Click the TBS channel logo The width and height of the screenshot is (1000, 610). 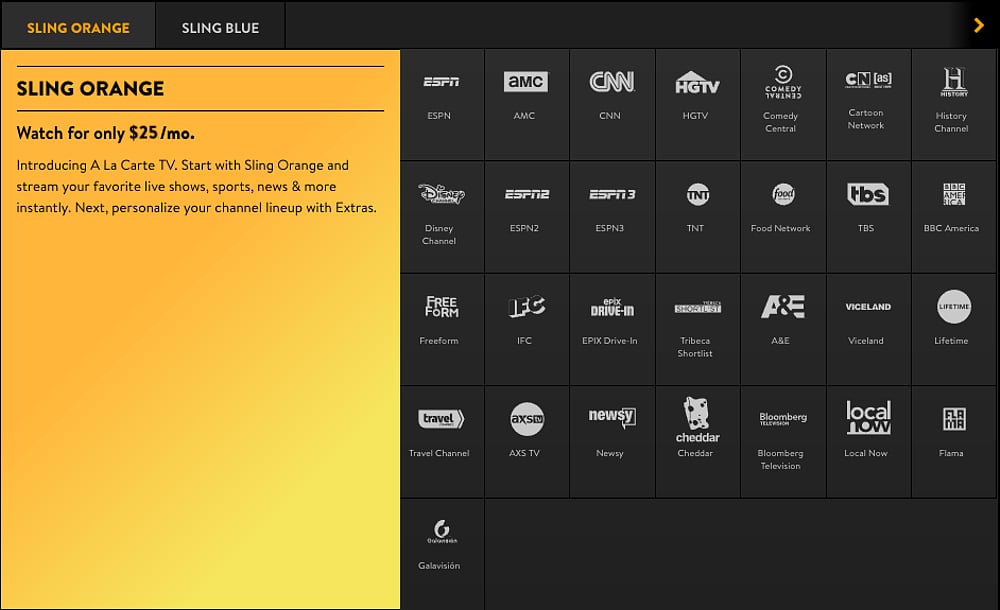tap(868, 194)
